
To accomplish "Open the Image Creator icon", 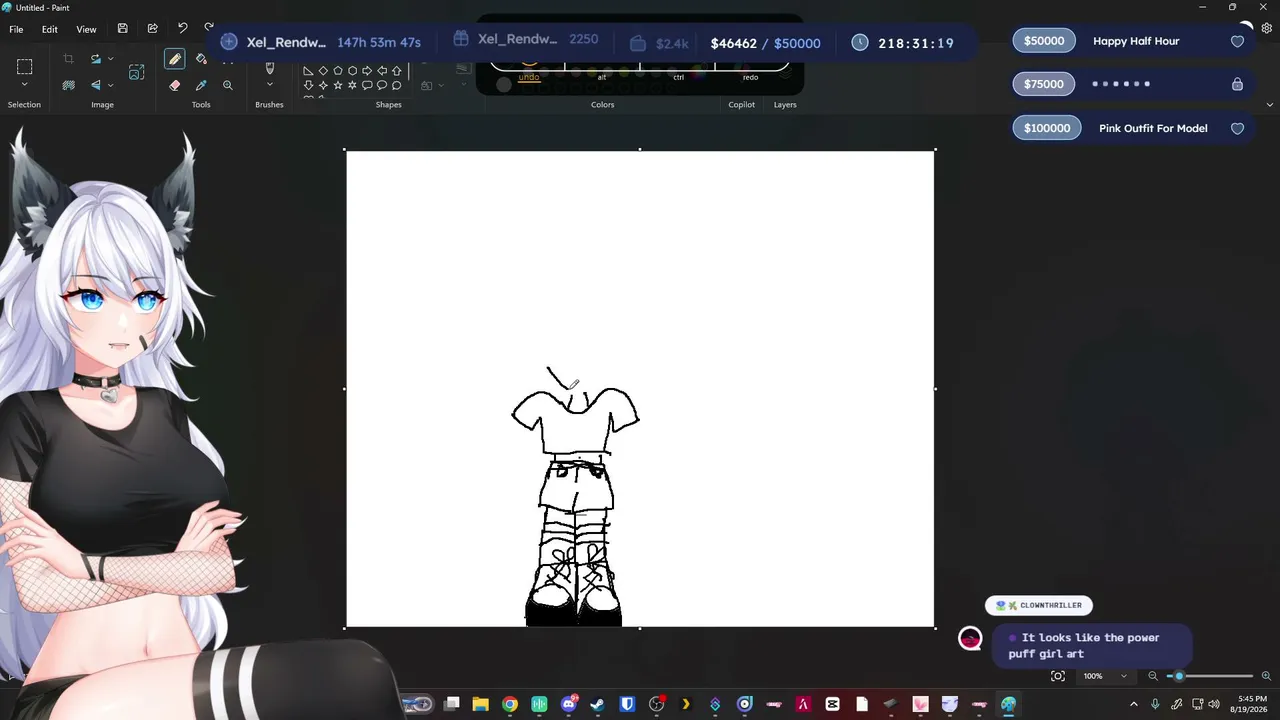I will (136, 72).
